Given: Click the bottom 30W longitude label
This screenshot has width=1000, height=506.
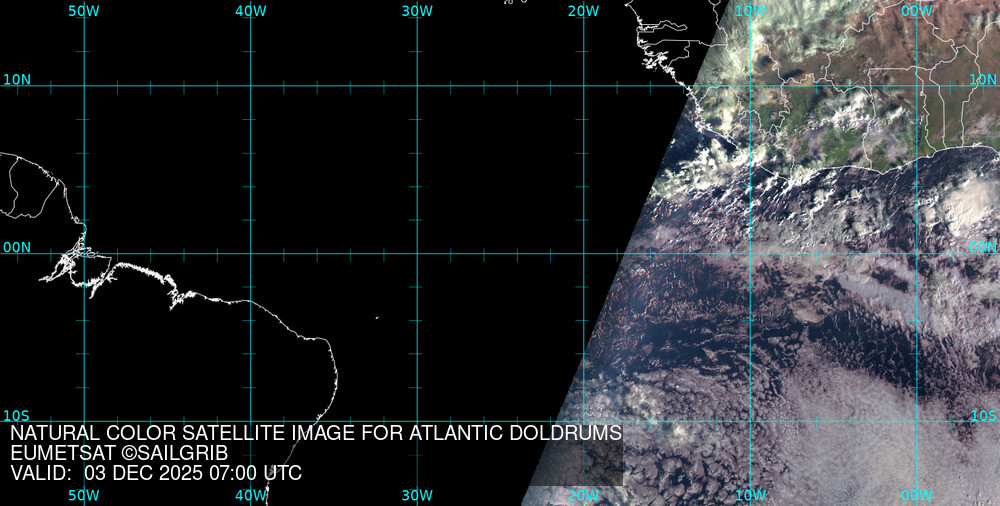Looking at the screenshot, I should (x=417, y=495).
